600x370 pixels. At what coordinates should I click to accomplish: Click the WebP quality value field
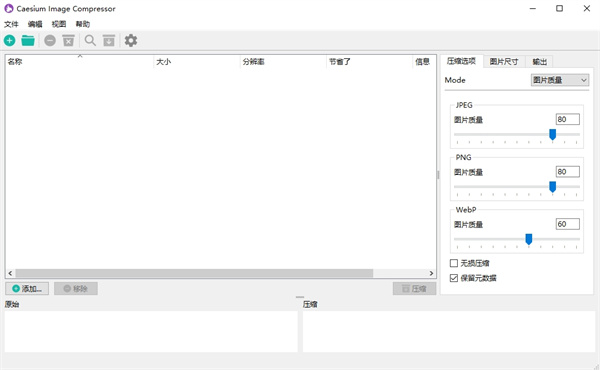(567, 224)
